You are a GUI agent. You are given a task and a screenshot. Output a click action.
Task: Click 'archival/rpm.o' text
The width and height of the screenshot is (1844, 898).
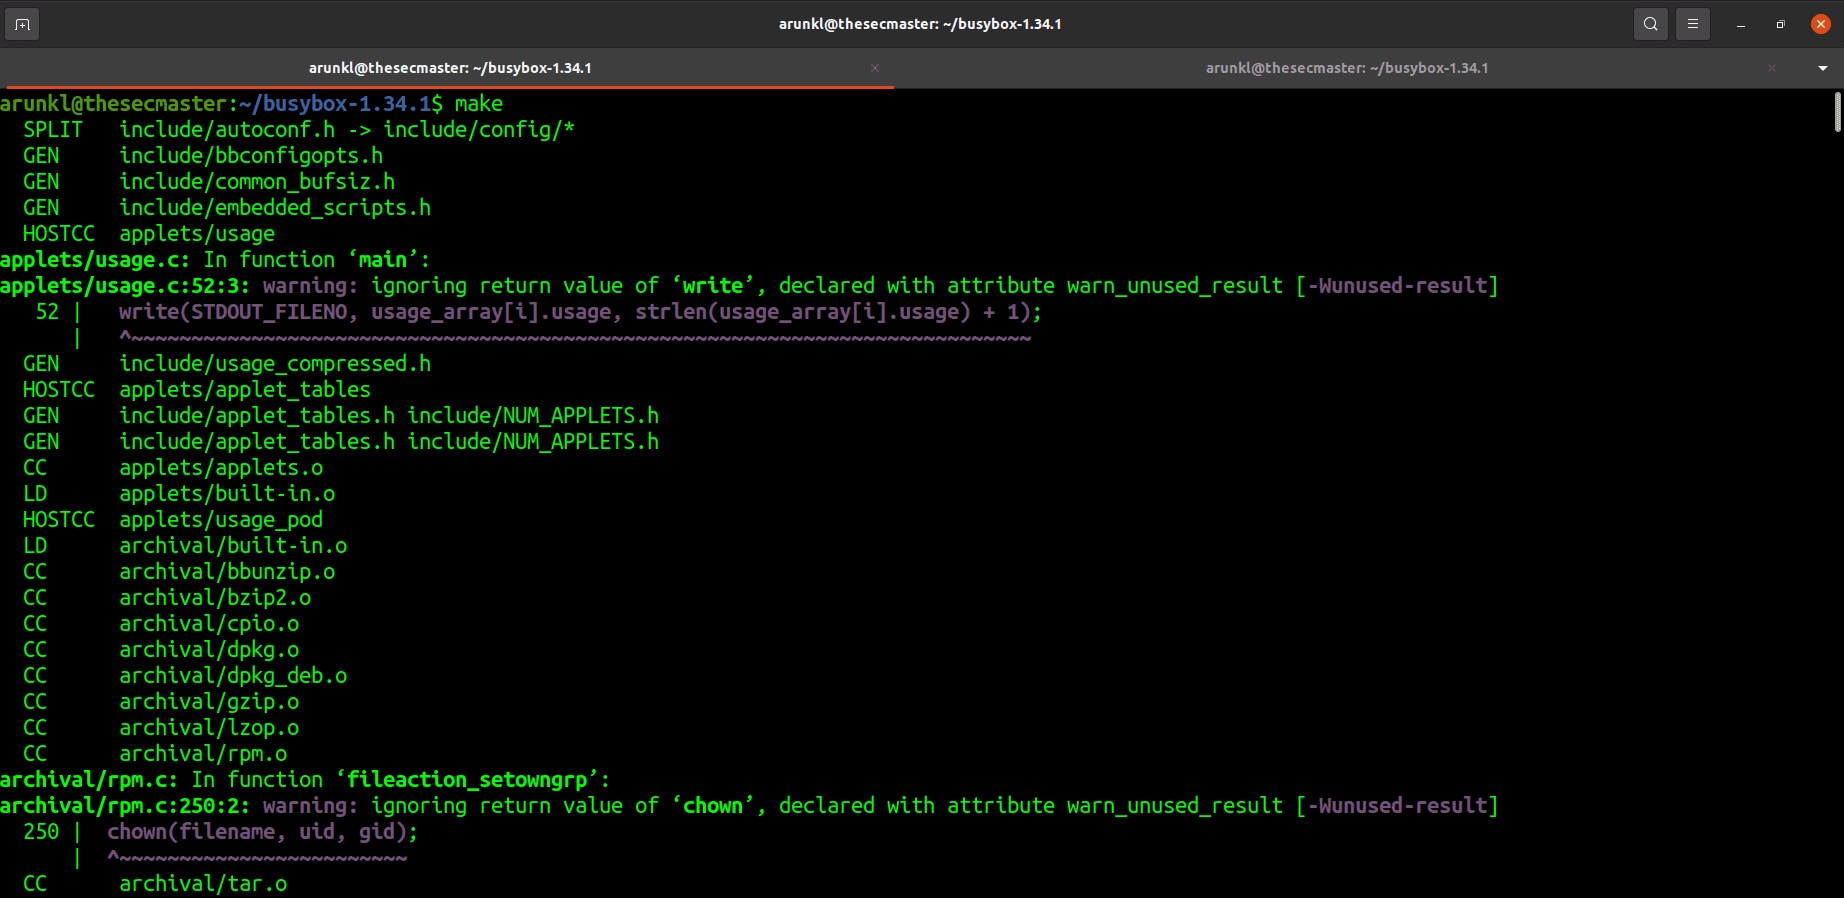pos(203,754)
